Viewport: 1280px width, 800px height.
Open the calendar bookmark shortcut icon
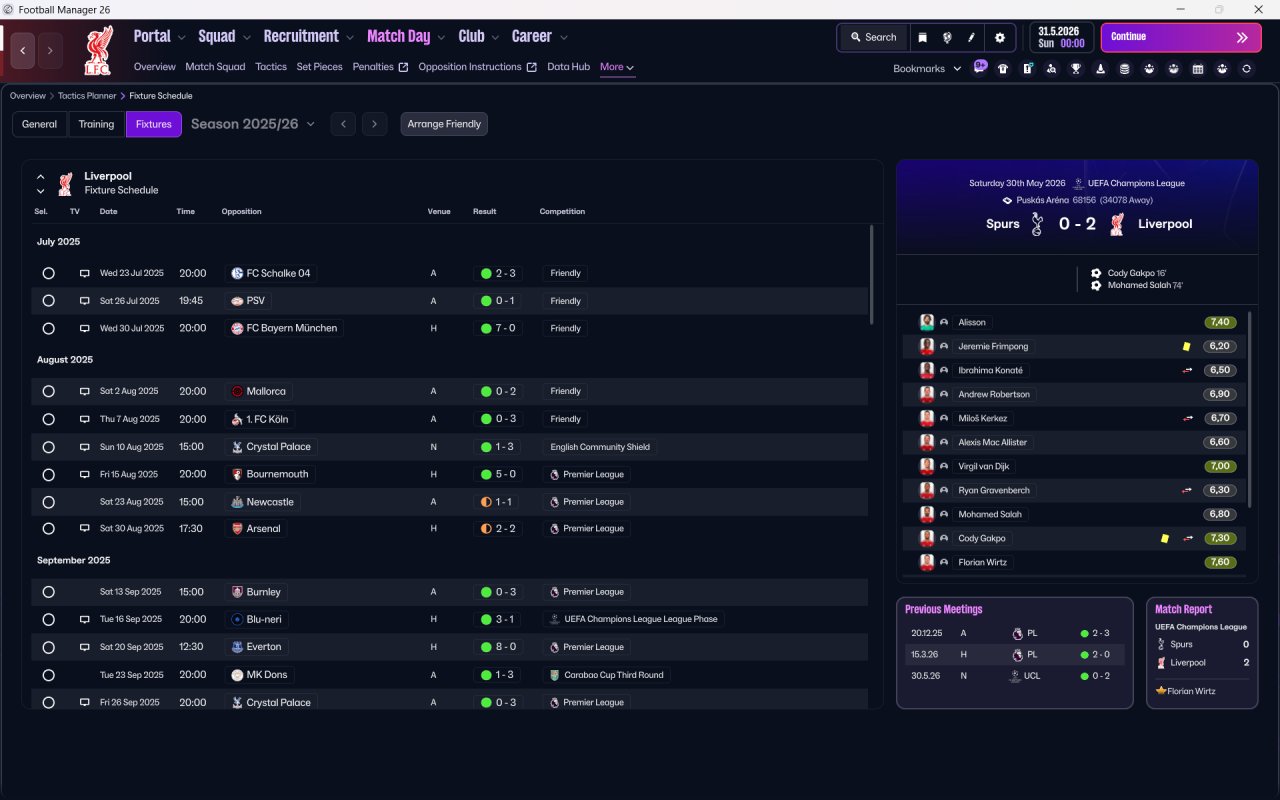pos(1198,69)
